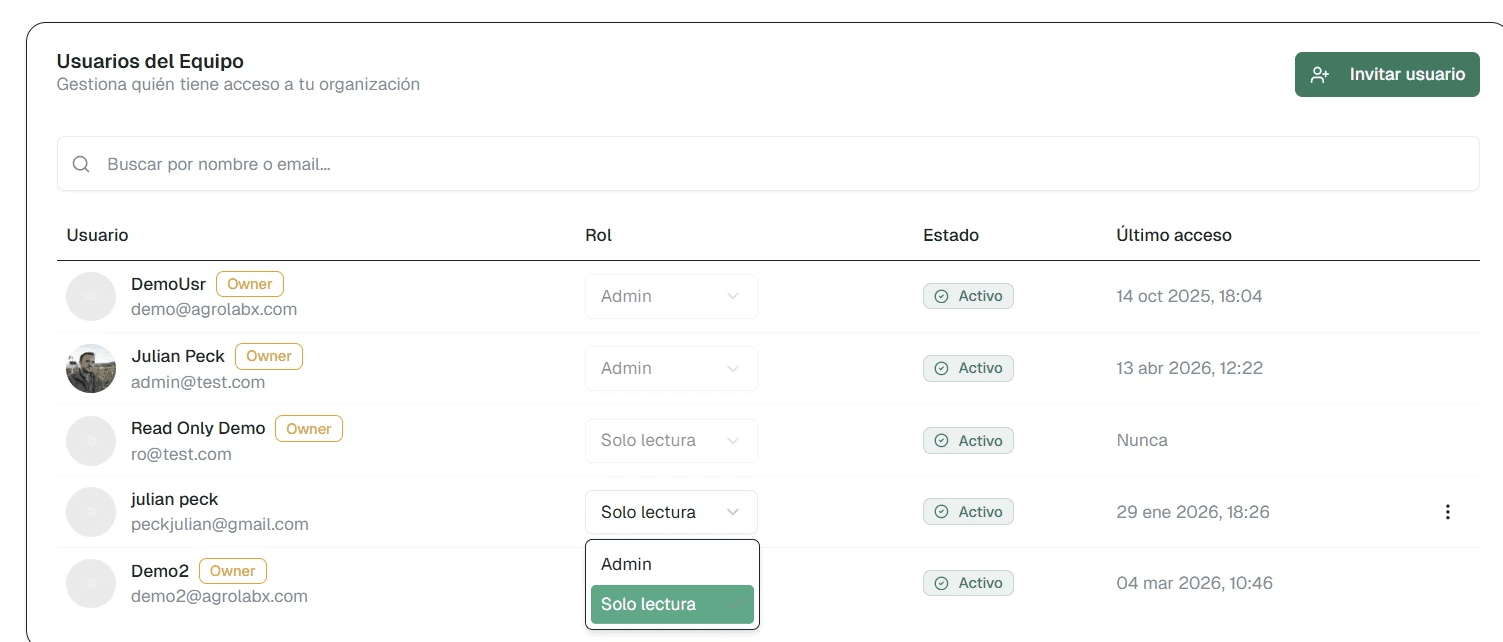The width and height of the screenshot is (1503, 642).
Task: Collapse the julian peck role dropdown
Action: point(671,512)
